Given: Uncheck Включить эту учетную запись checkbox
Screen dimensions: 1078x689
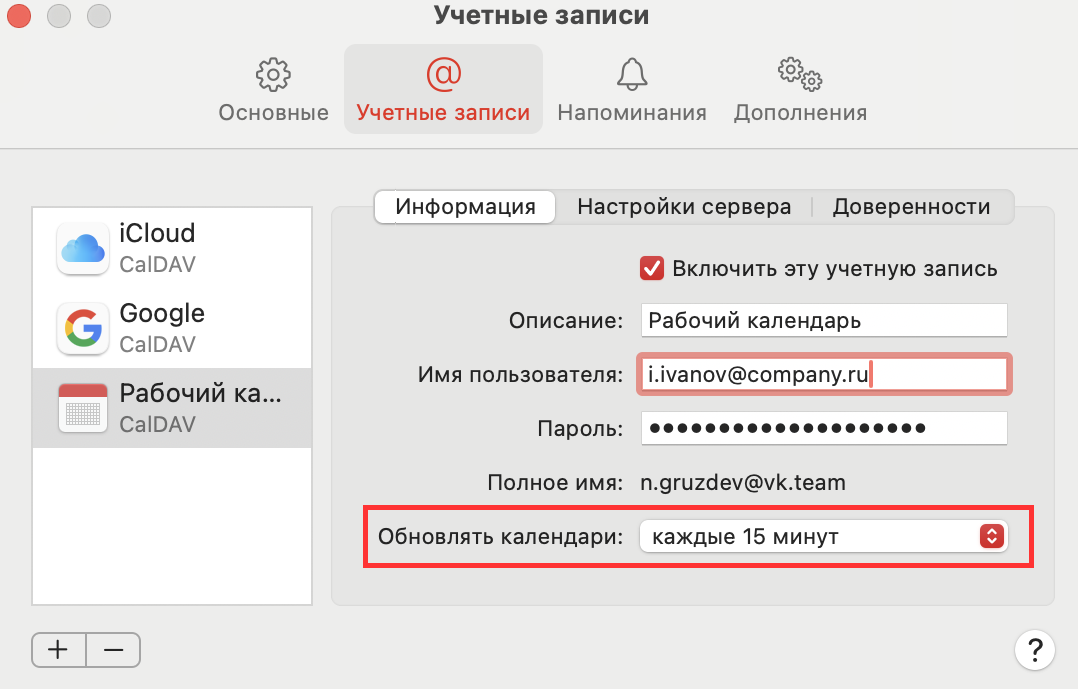Looking at the screenshot, I should point(652,268).
